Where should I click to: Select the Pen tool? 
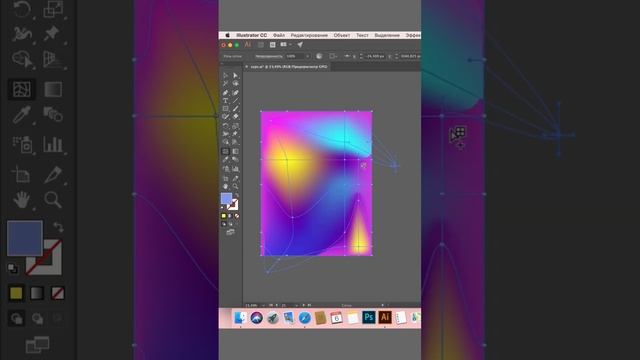(225, 93)
